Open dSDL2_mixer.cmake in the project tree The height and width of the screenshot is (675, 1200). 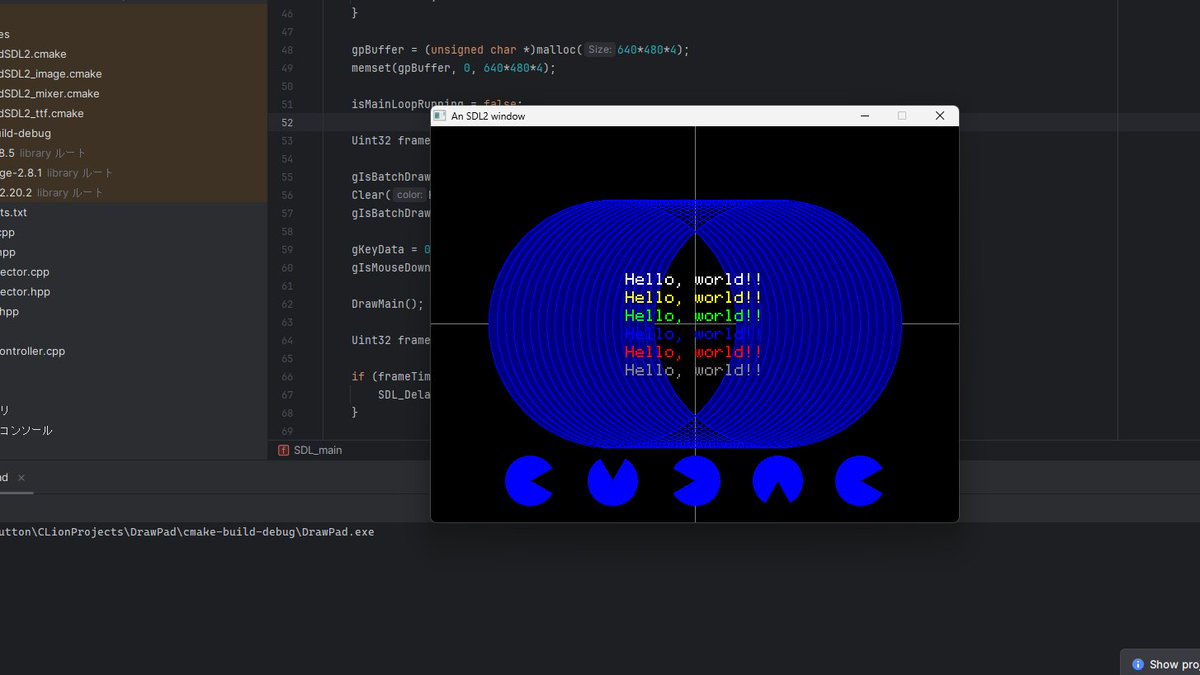click(x=50, y=94)
